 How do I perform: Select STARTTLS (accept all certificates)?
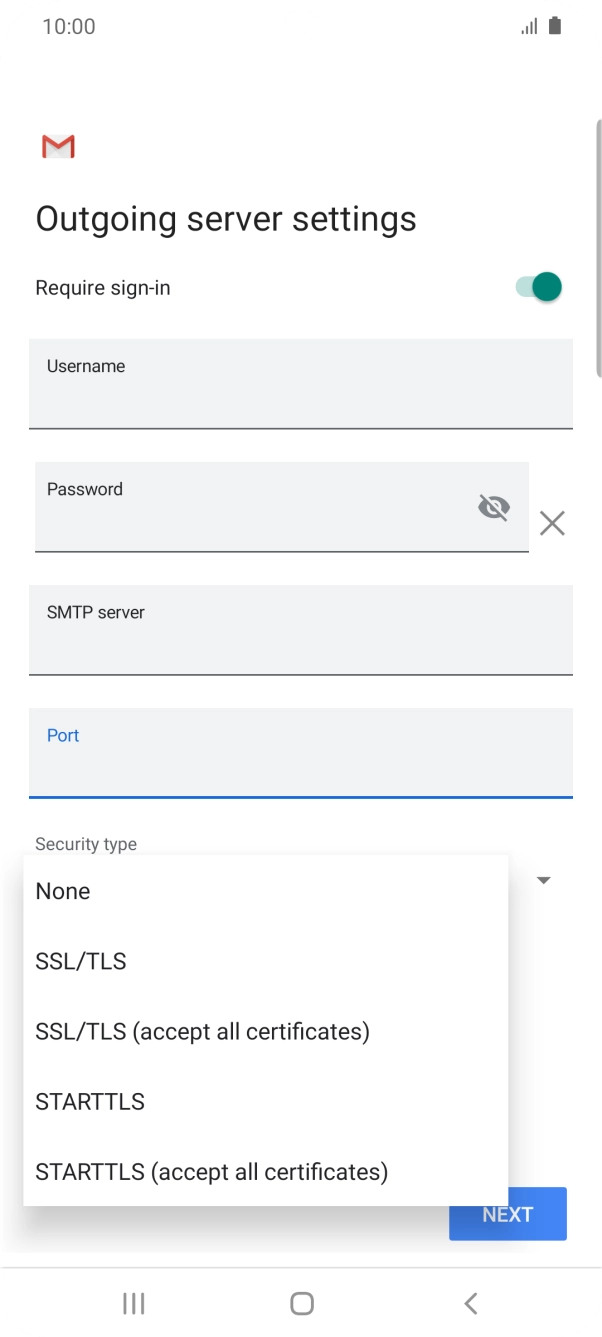212,1171
